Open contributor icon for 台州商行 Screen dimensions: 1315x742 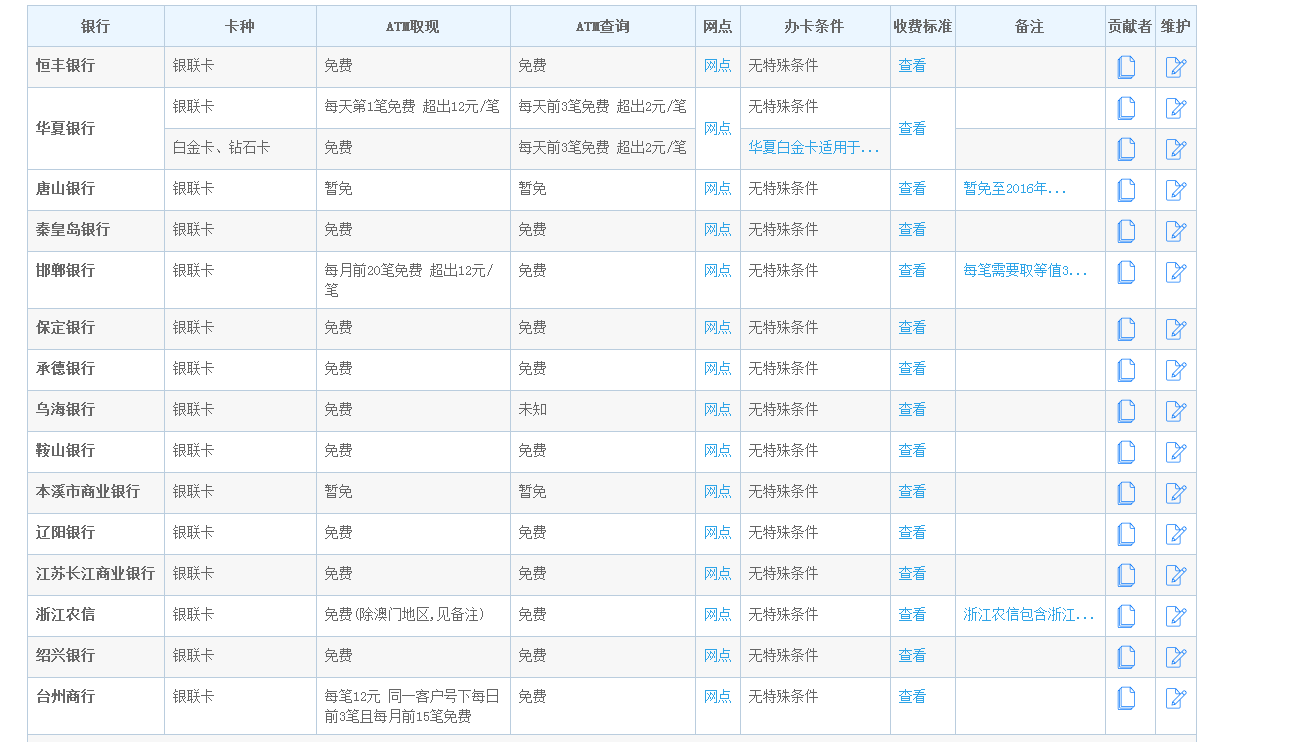coord(1126,698)
